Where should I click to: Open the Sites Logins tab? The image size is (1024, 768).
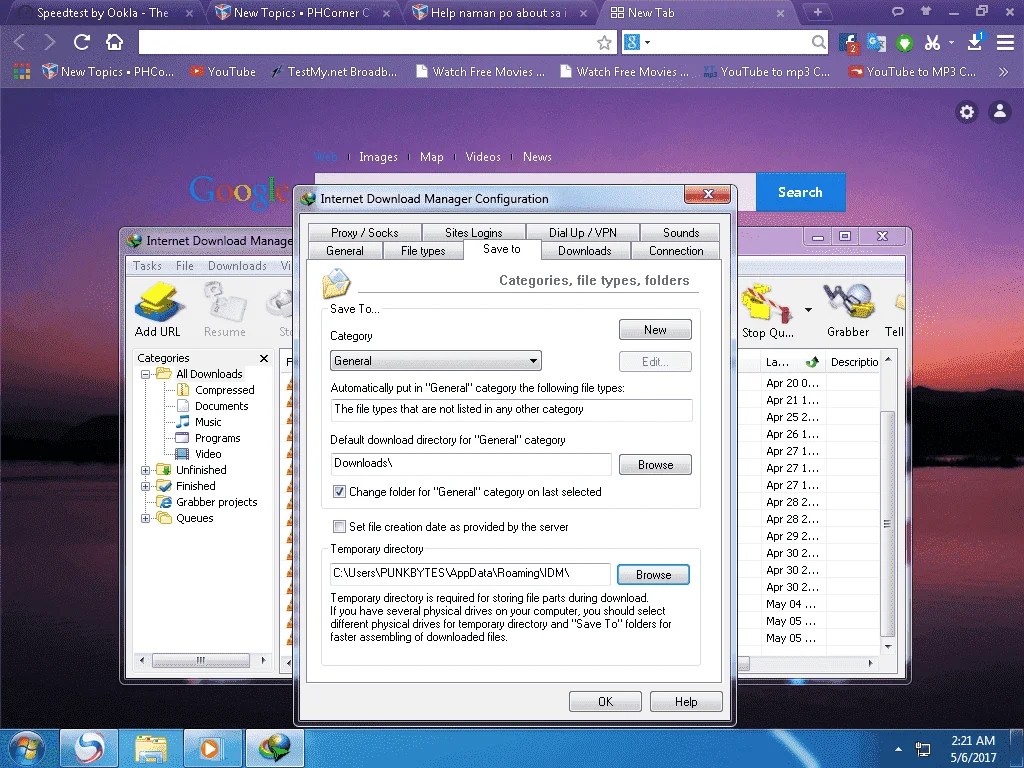(473, 232)
